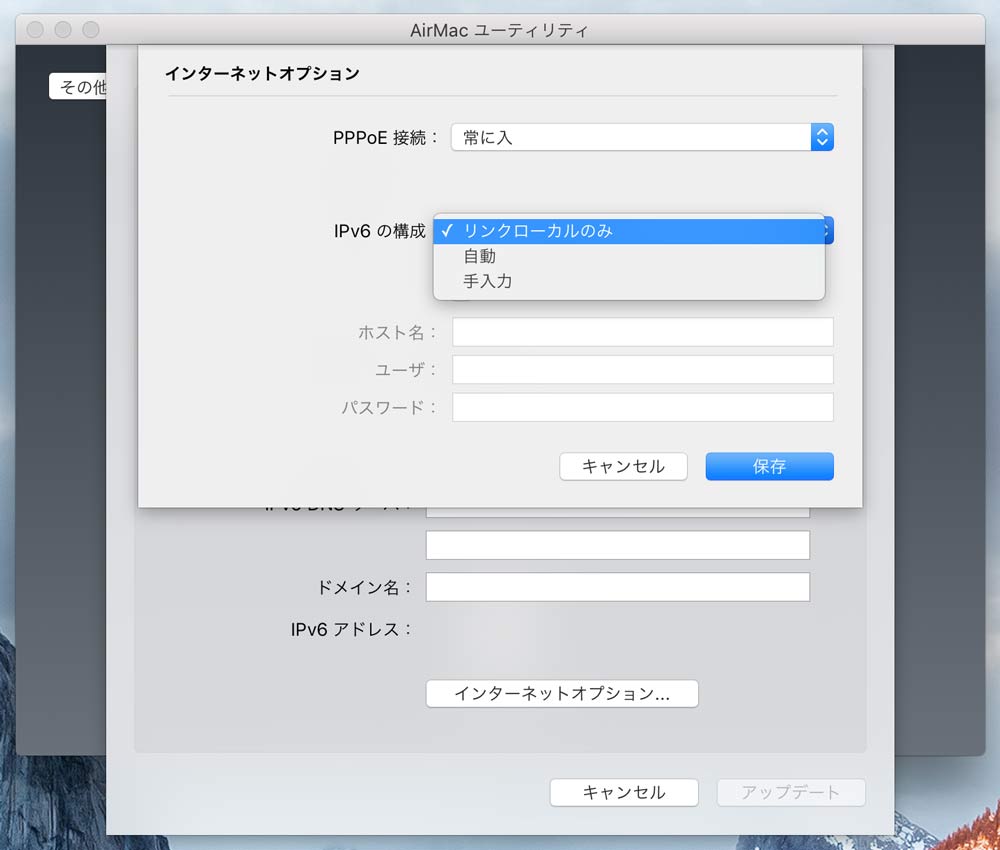Click the IPv6 アドレス label

pyautogui.click(x=351, y=629)
